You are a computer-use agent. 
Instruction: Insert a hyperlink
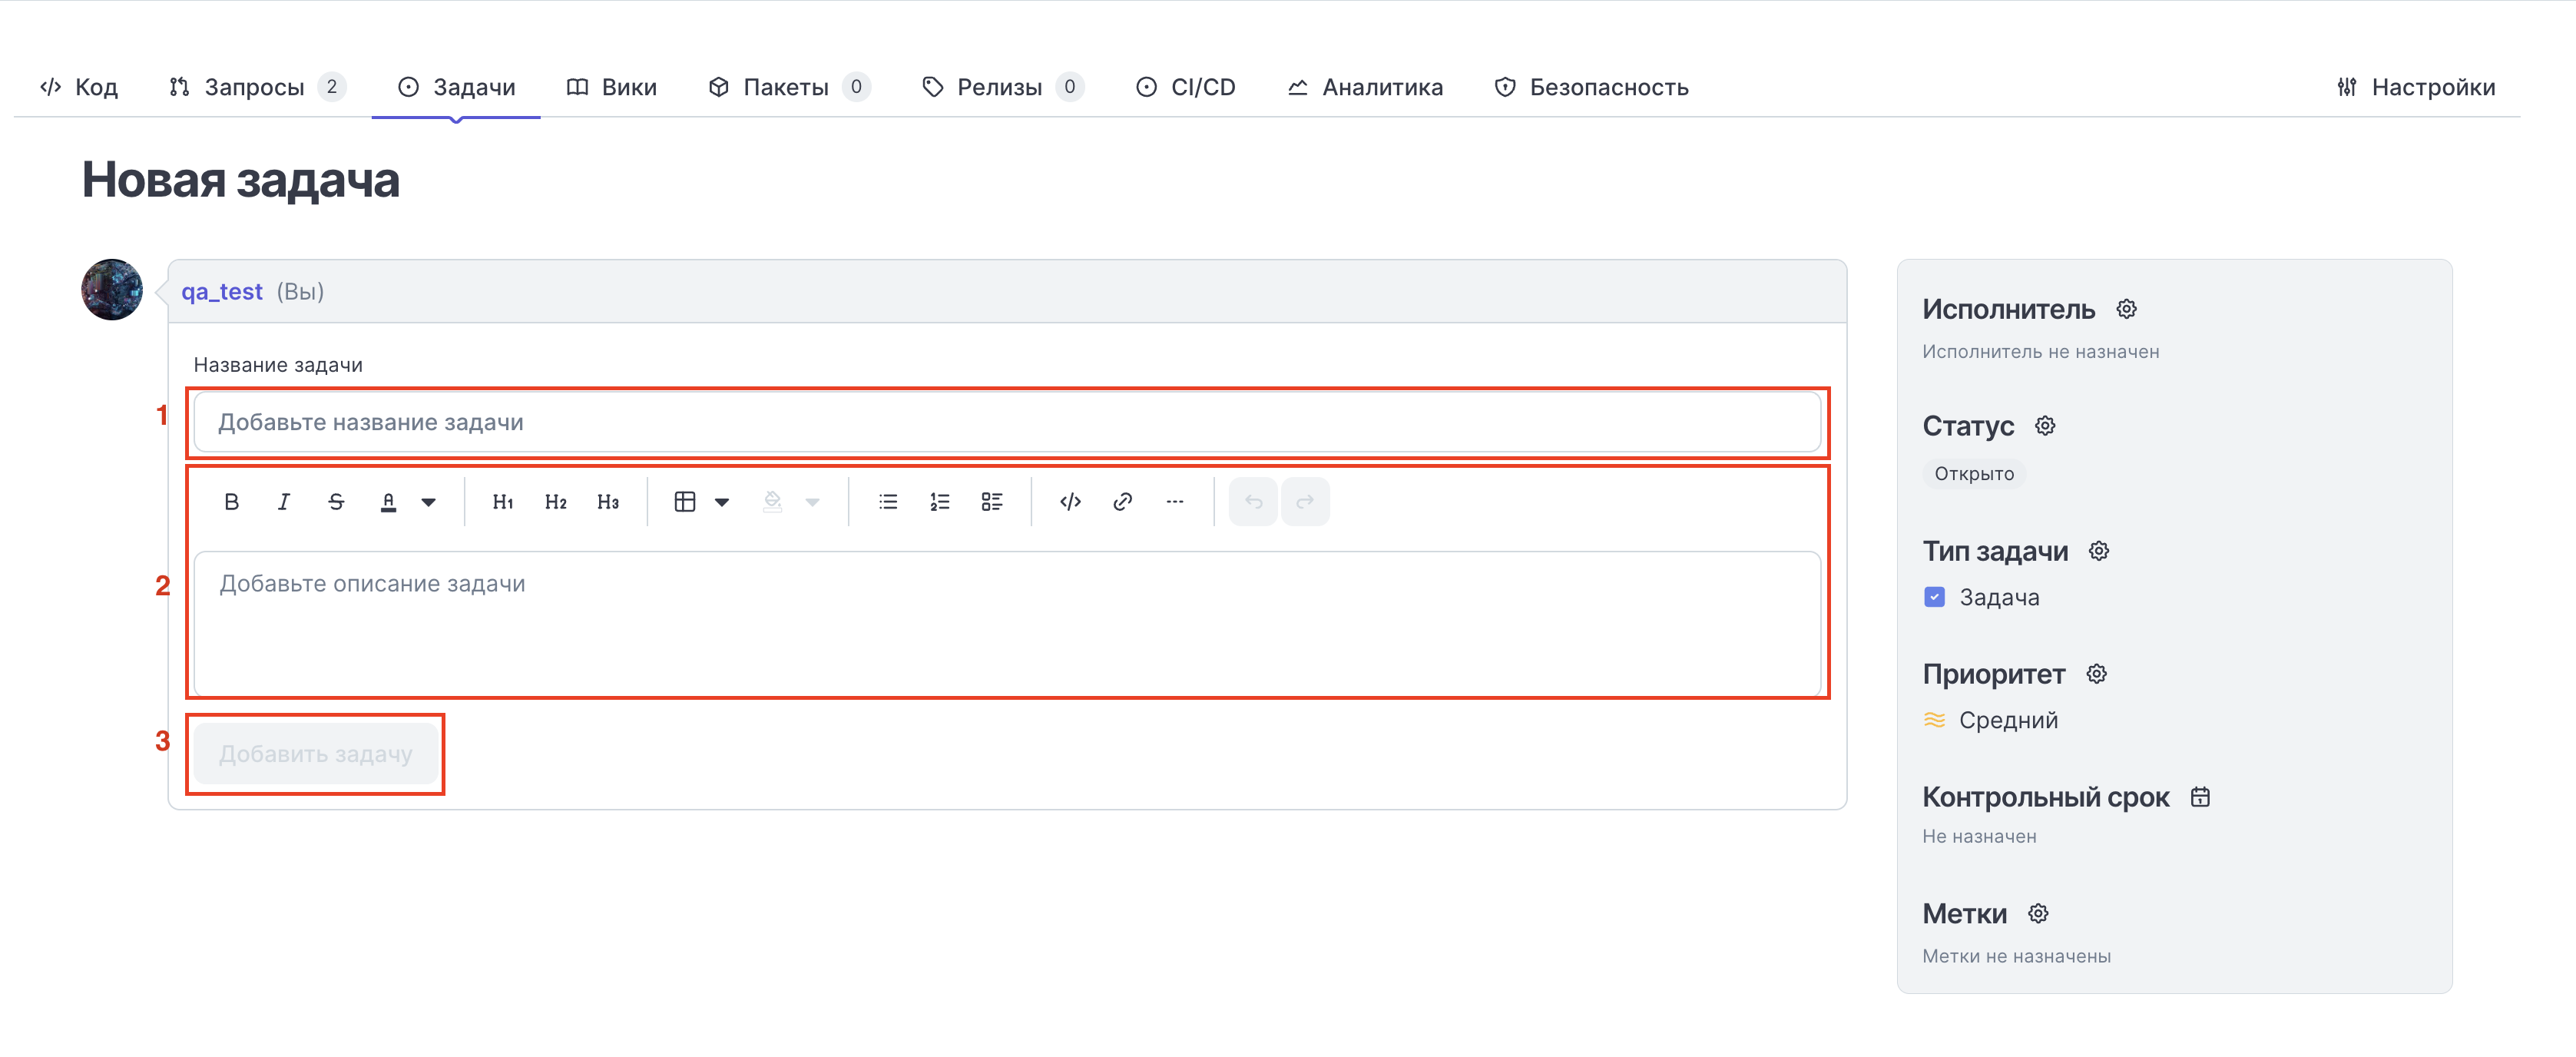click(1123, 502)
